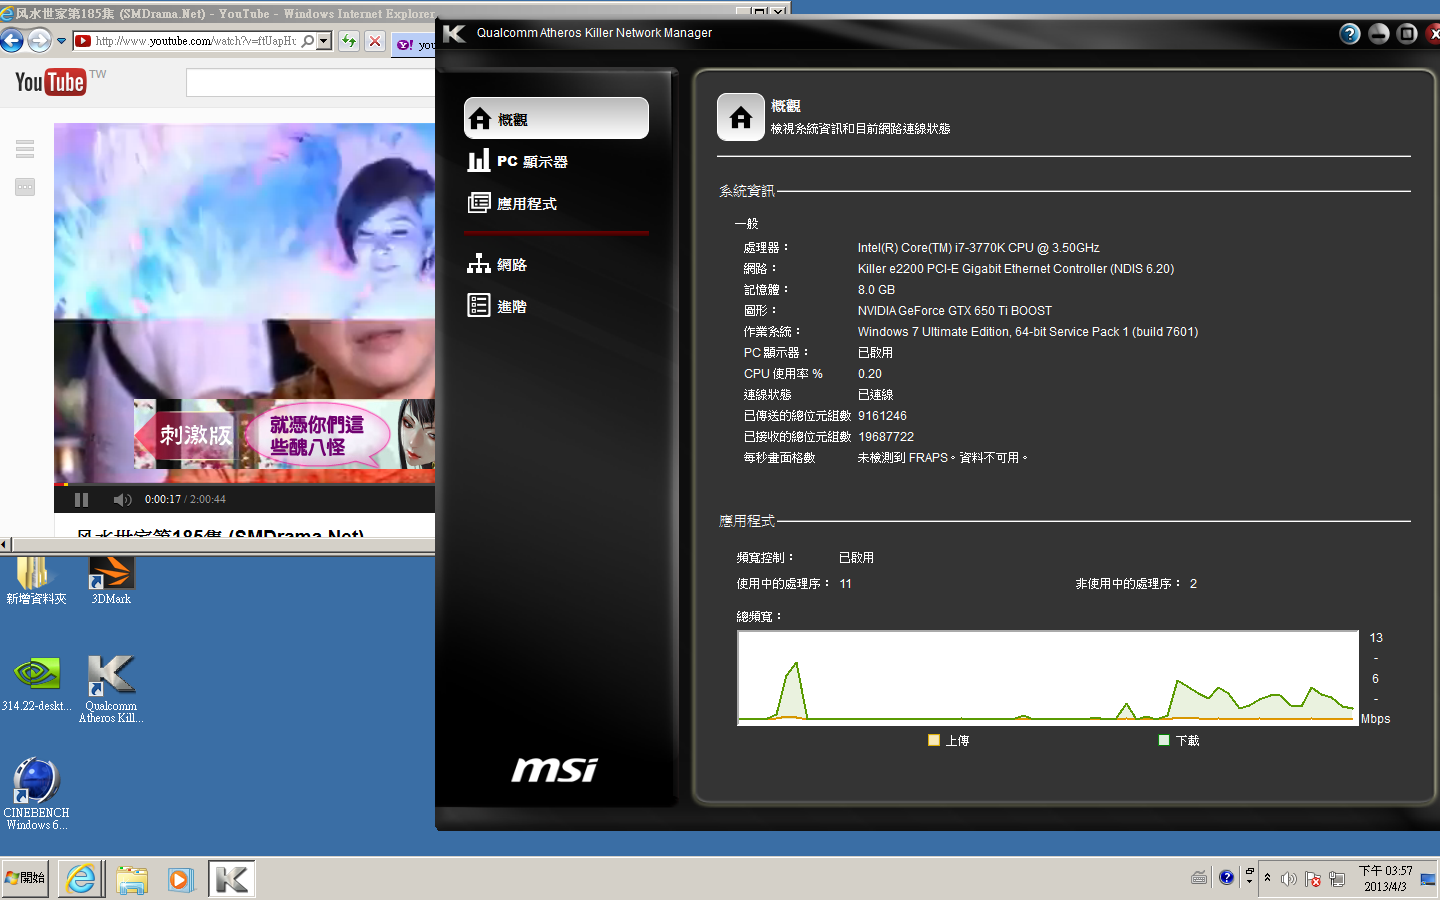
Task: Open Windows Explorer in the taskbar
Action: pos(131,879)
